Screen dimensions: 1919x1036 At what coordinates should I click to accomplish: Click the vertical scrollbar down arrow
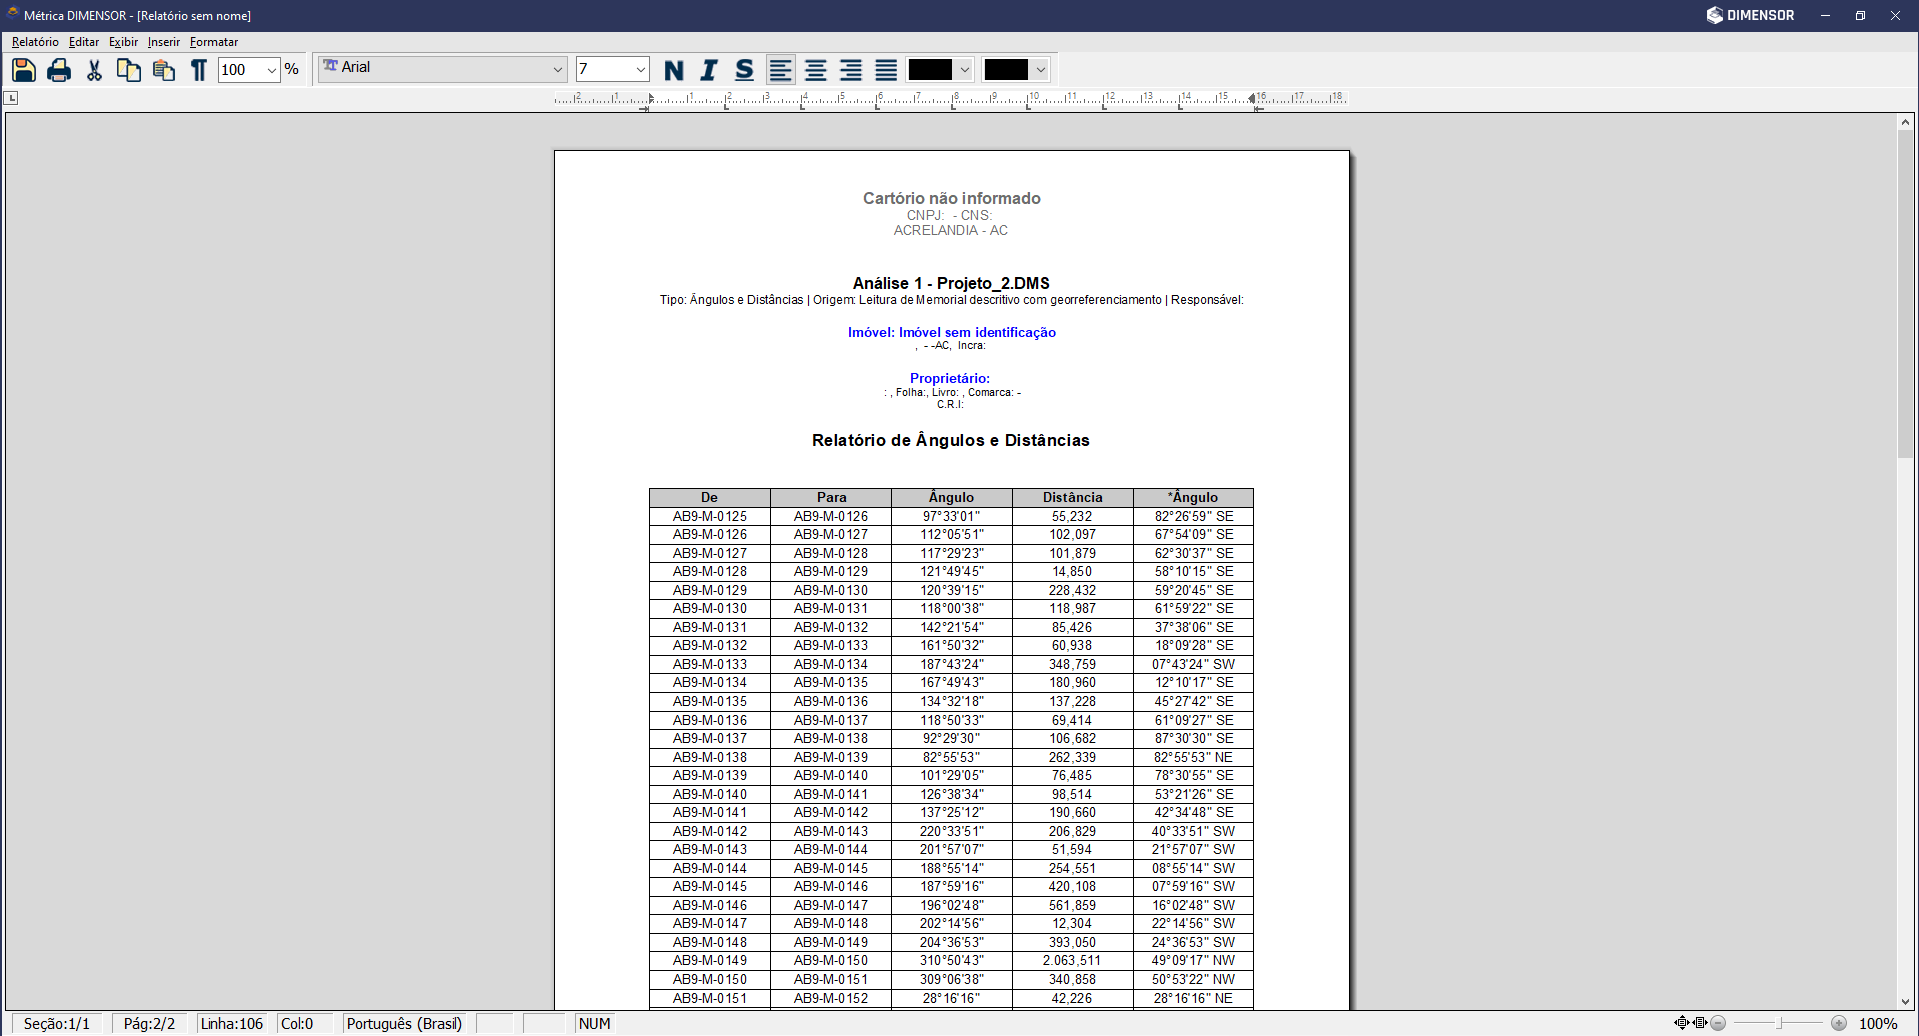point(1905,1001)
